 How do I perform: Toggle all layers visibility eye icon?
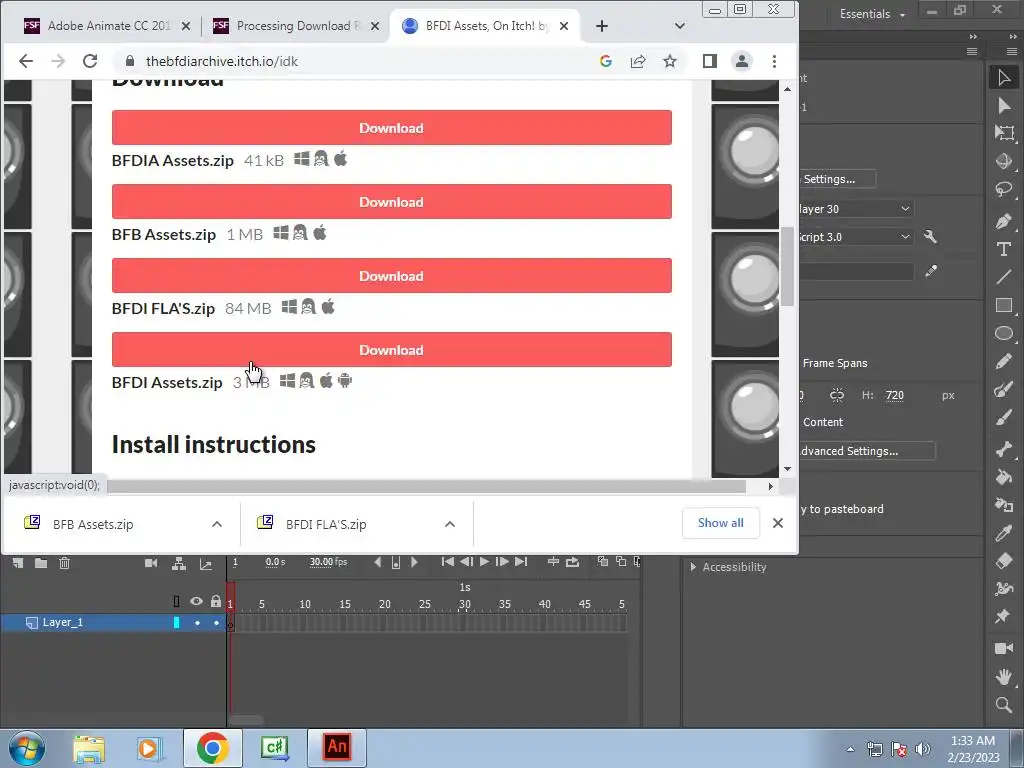[197, 601]
